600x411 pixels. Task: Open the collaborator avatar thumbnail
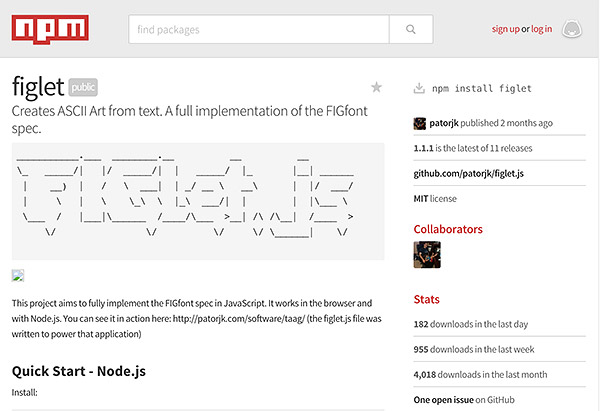(427, 255)
